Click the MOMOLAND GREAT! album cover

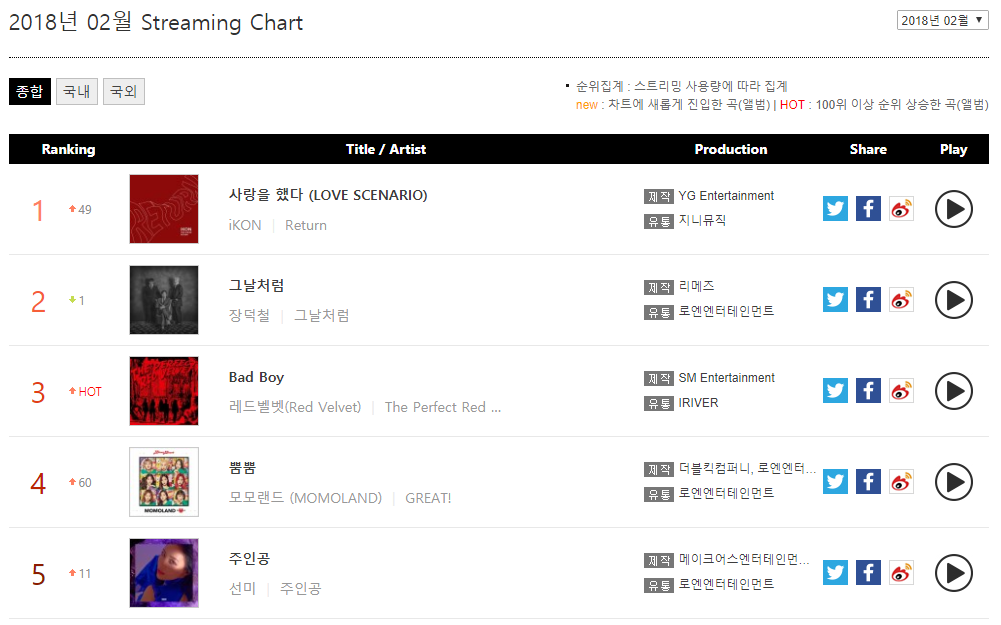(x=164, y=482)
